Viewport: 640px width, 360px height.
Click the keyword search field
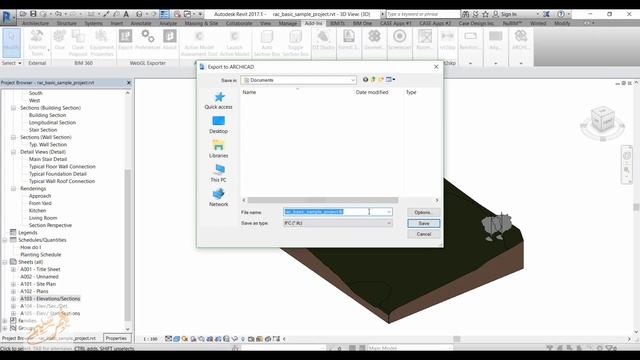423,14
